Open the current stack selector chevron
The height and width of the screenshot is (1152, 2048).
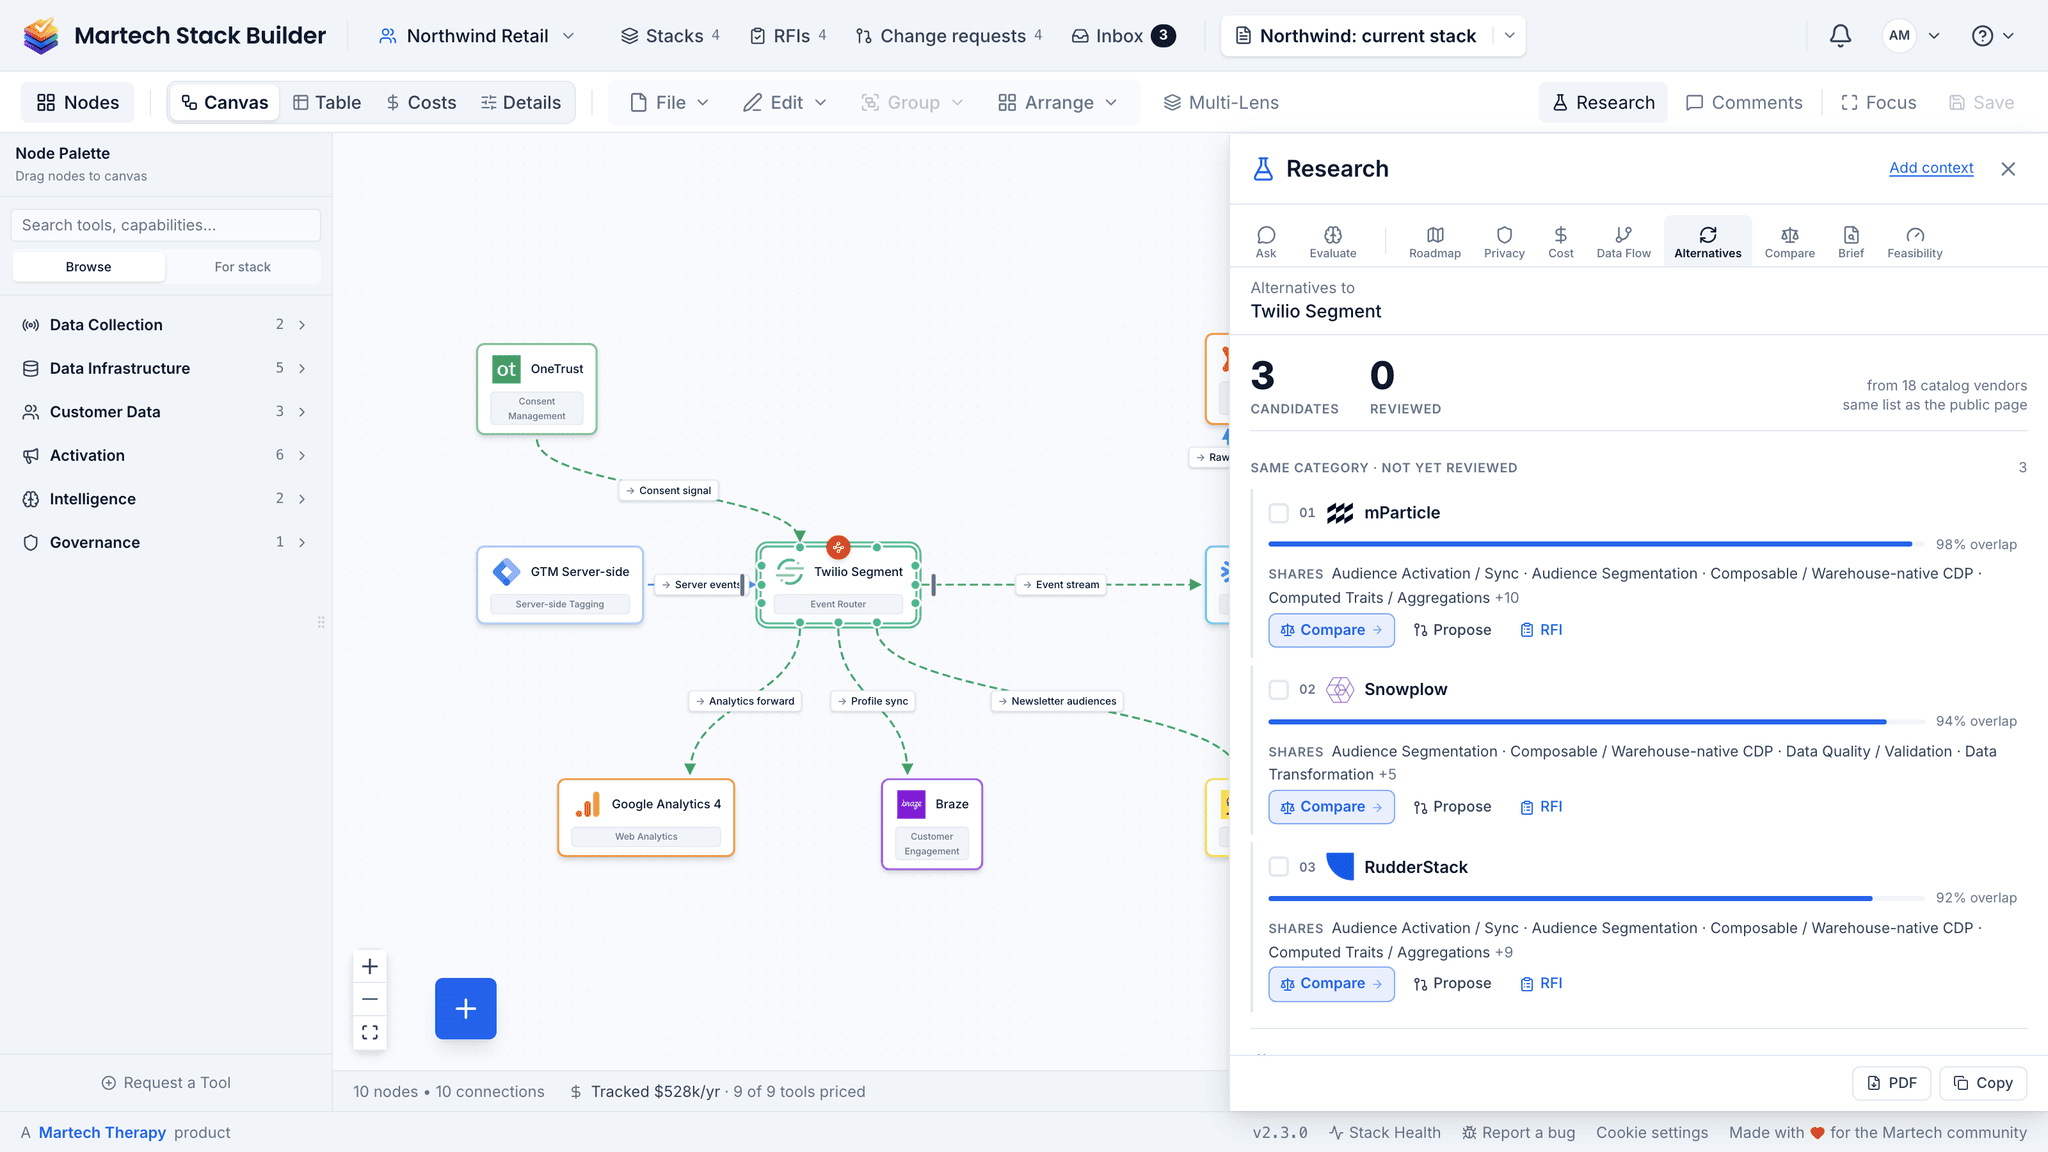1509,36
